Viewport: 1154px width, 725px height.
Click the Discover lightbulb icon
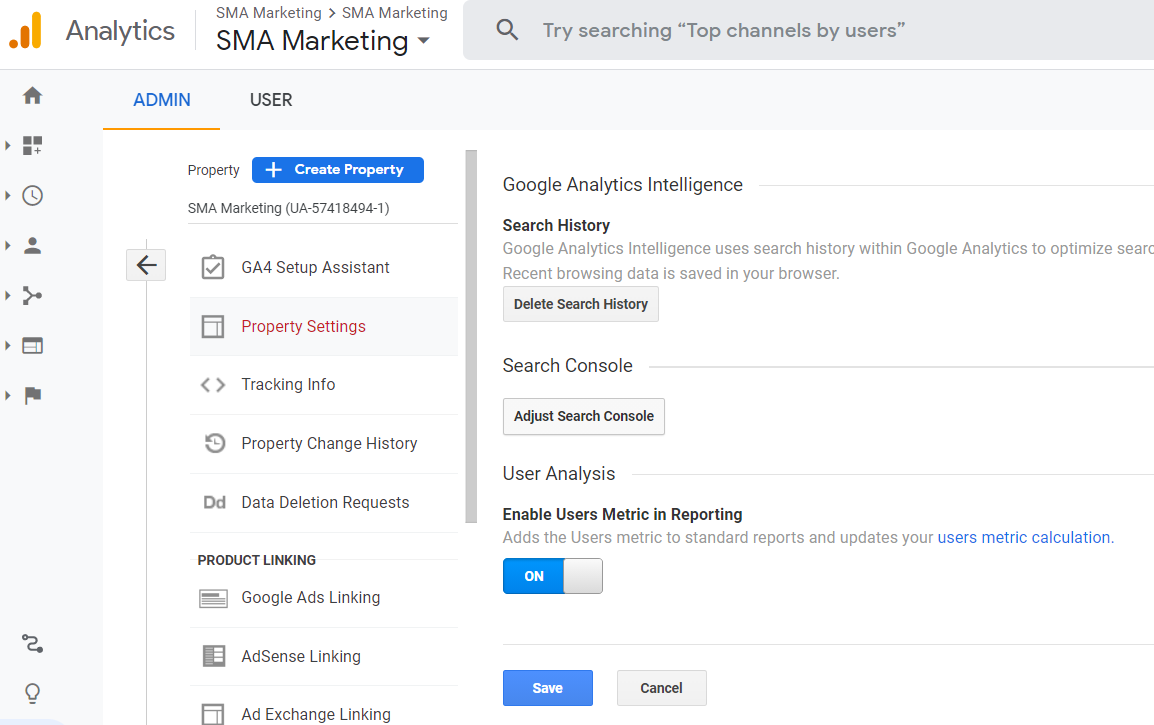[33, 693]
